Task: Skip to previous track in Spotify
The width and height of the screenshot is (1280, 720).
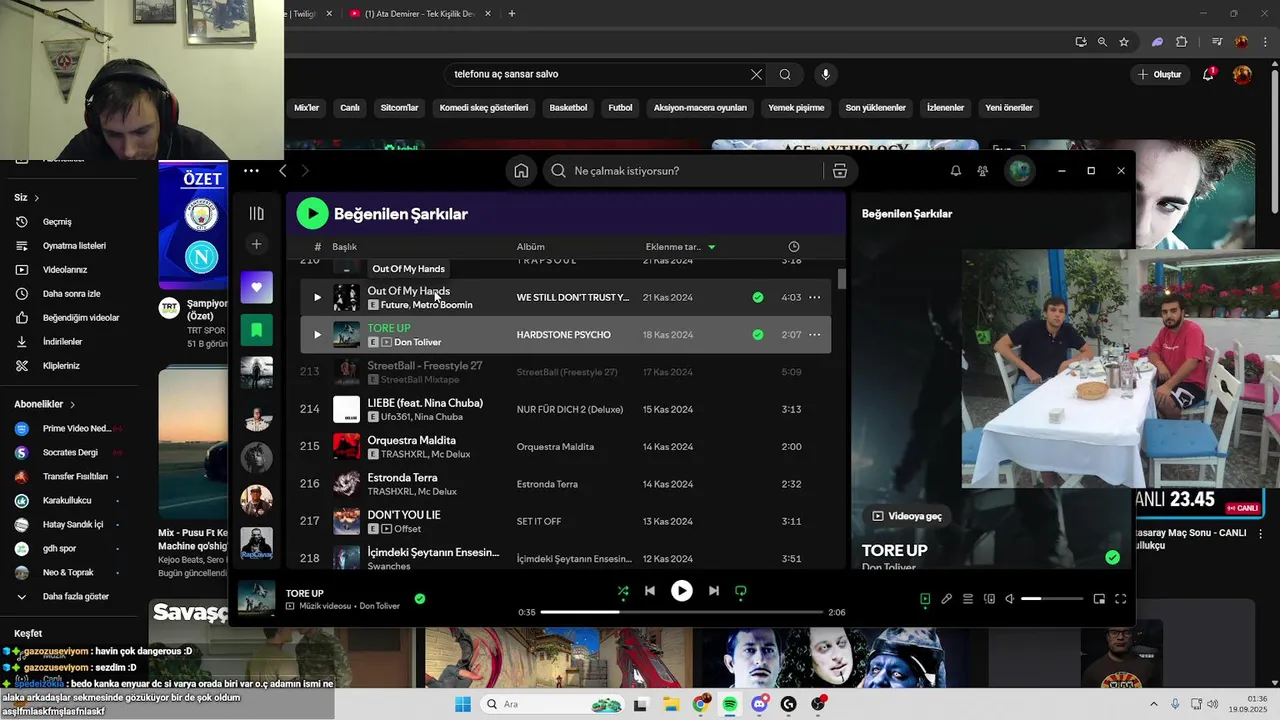Action: click(650, 591)
